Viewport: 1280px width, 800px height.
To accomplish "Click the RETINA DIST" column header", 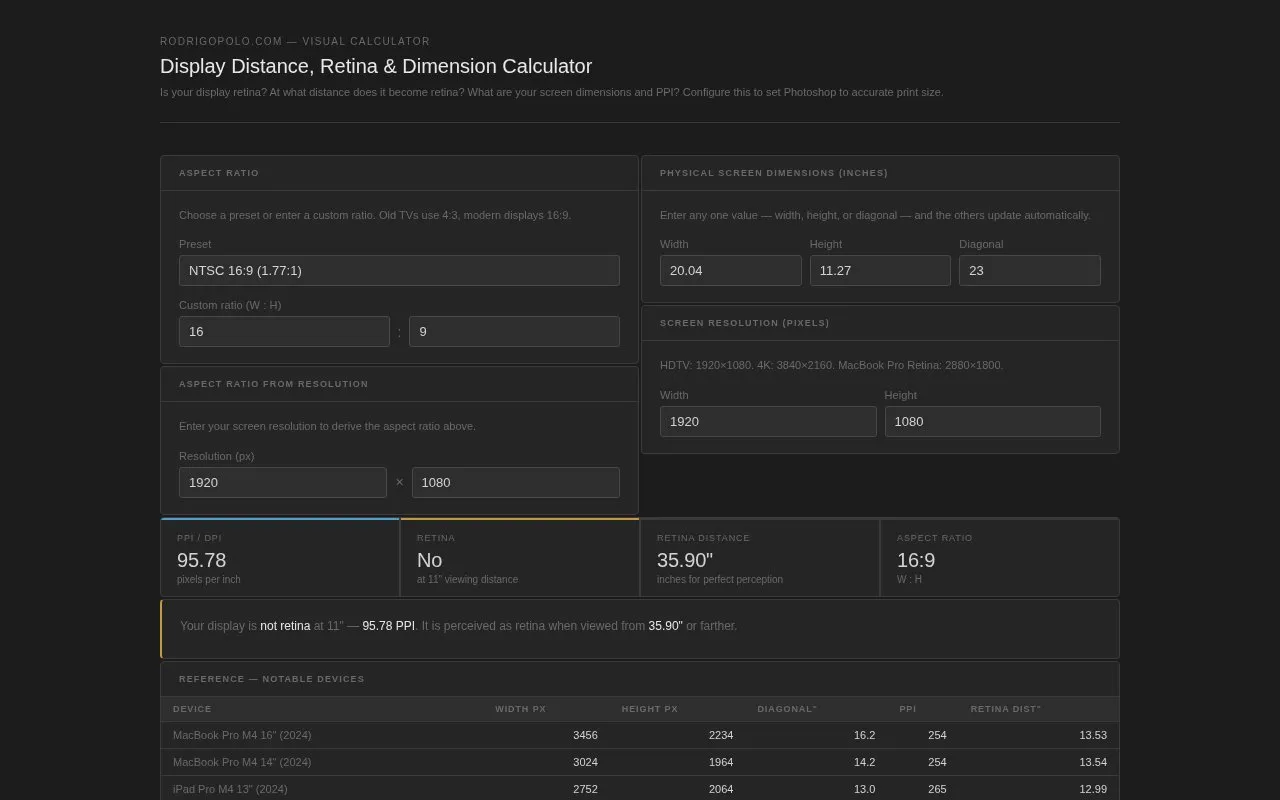I will (1006, 709).
